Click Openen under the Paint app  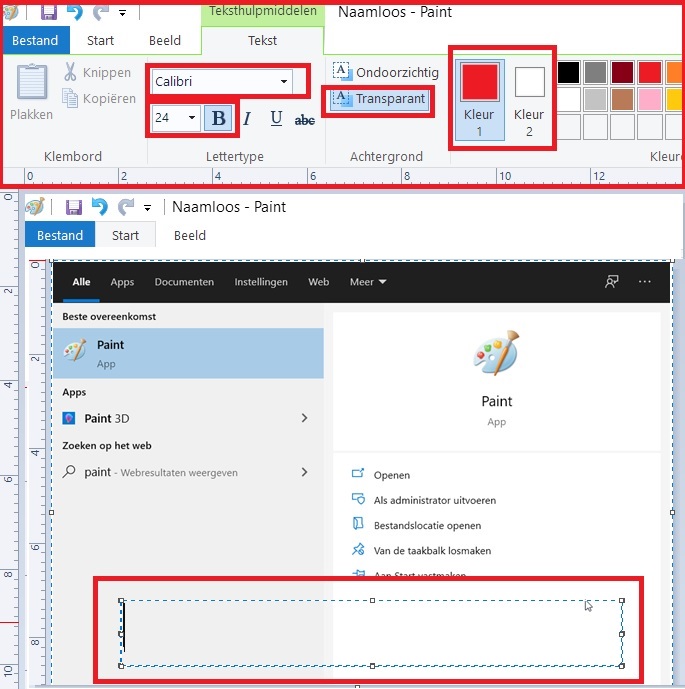[392, 475]
